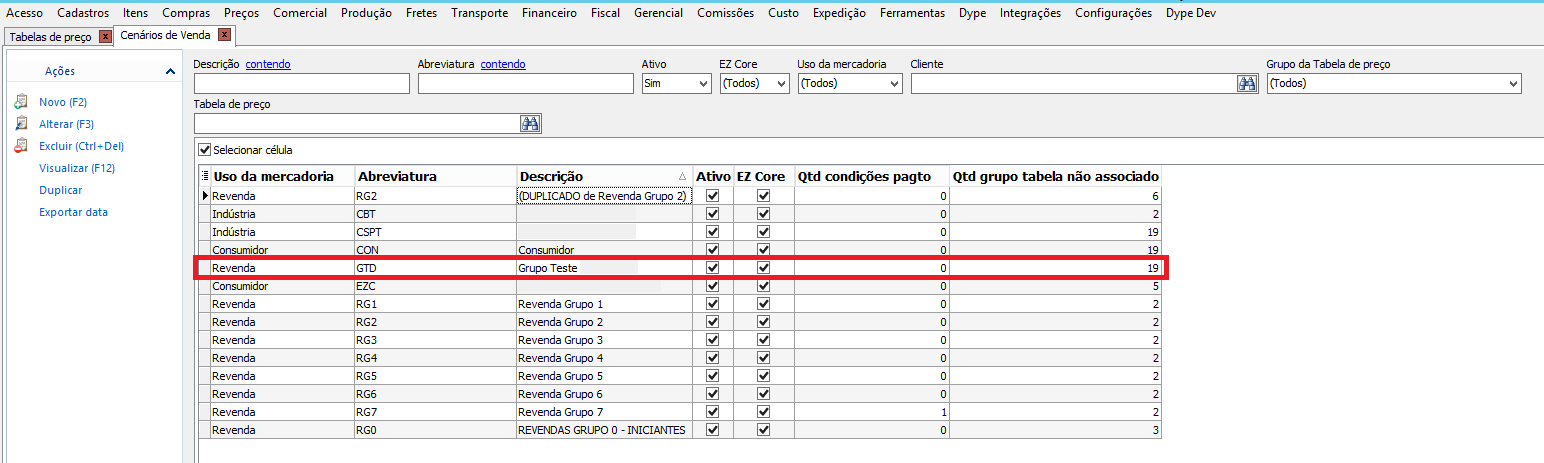Select '(DUPLICADO de Revenda Grupo 2)' cell
This screenshot has width=1544, height=463.
pos(605,196)
